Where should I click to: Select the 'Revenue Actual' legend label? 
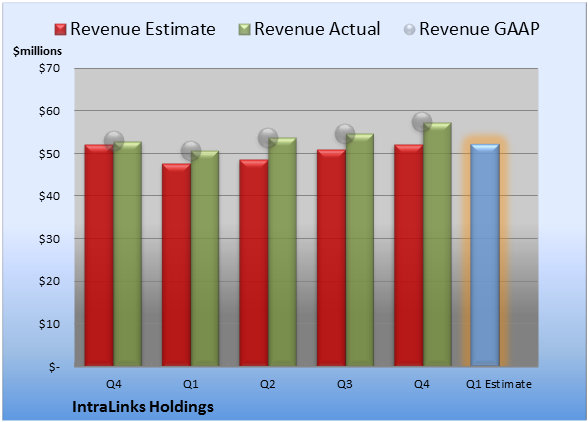coord(317,29)
